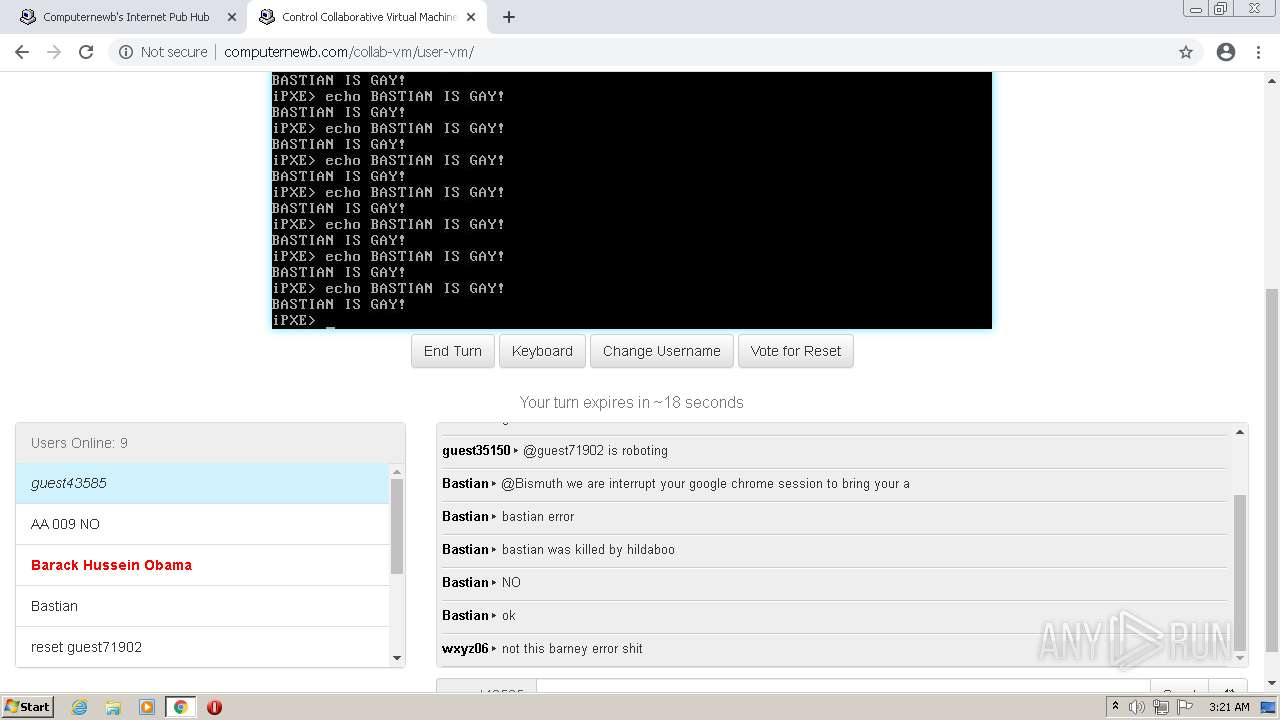Click the taskbar clock showing 3:21 AM
The width and height of the screenshot is (1280, 720).
(1229, 707)
